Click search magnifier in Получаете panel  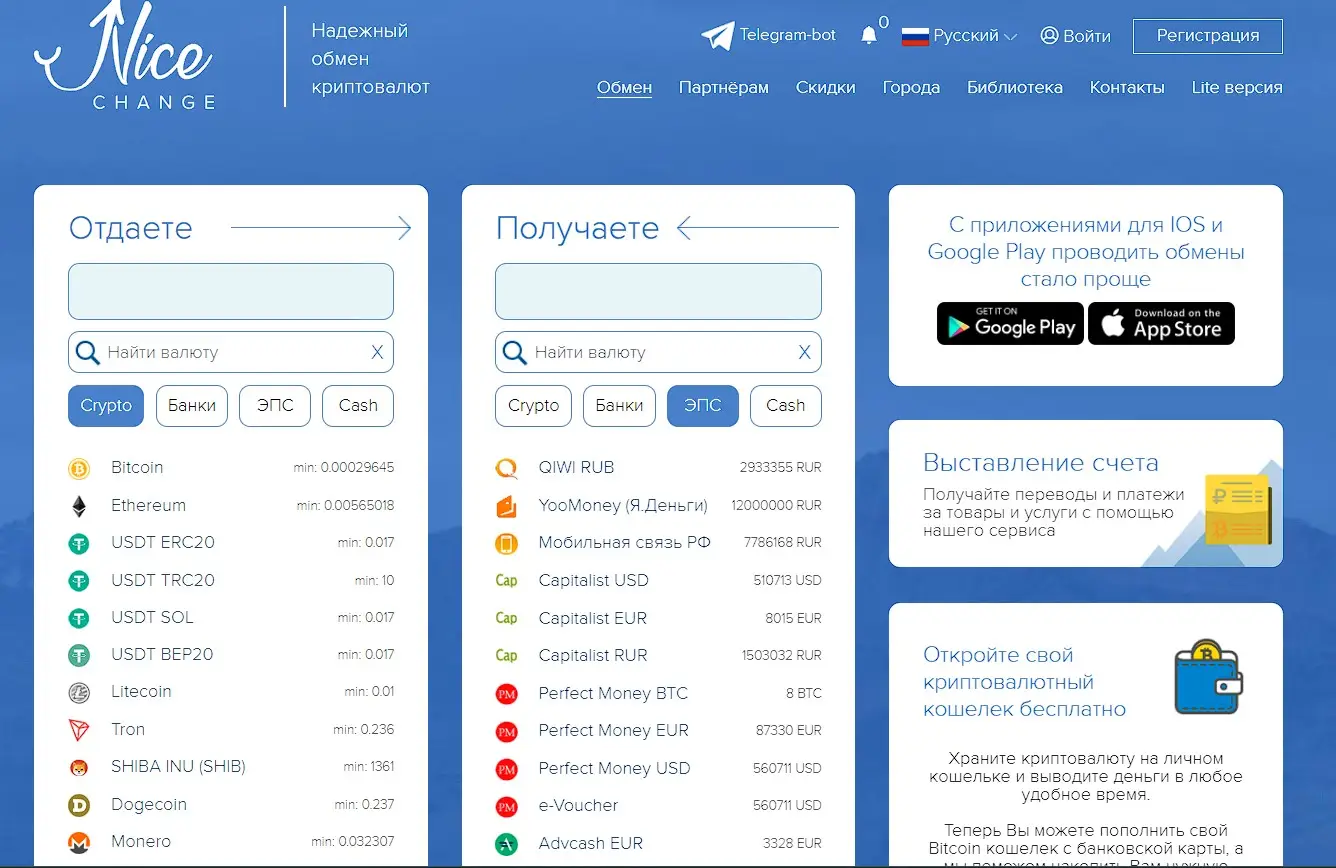point(515,353)
